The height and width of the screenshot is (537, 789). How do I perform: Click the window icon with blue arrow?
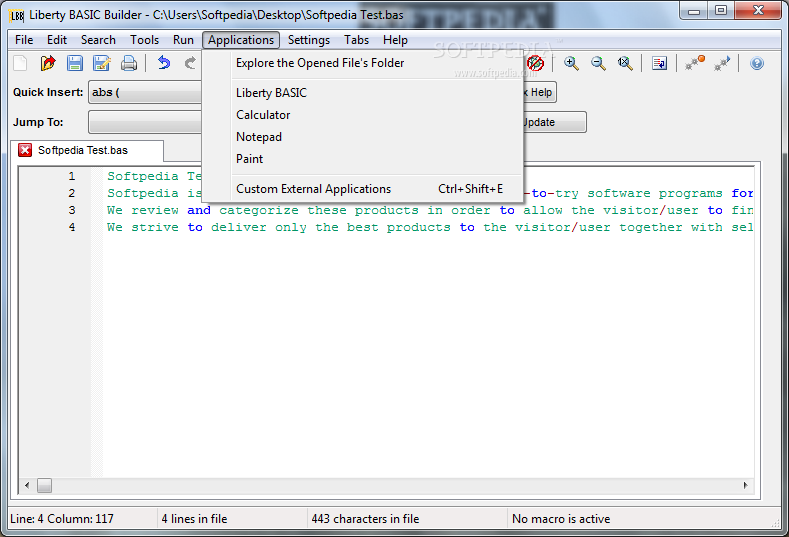pyautogui.click(x=659, y=63)
